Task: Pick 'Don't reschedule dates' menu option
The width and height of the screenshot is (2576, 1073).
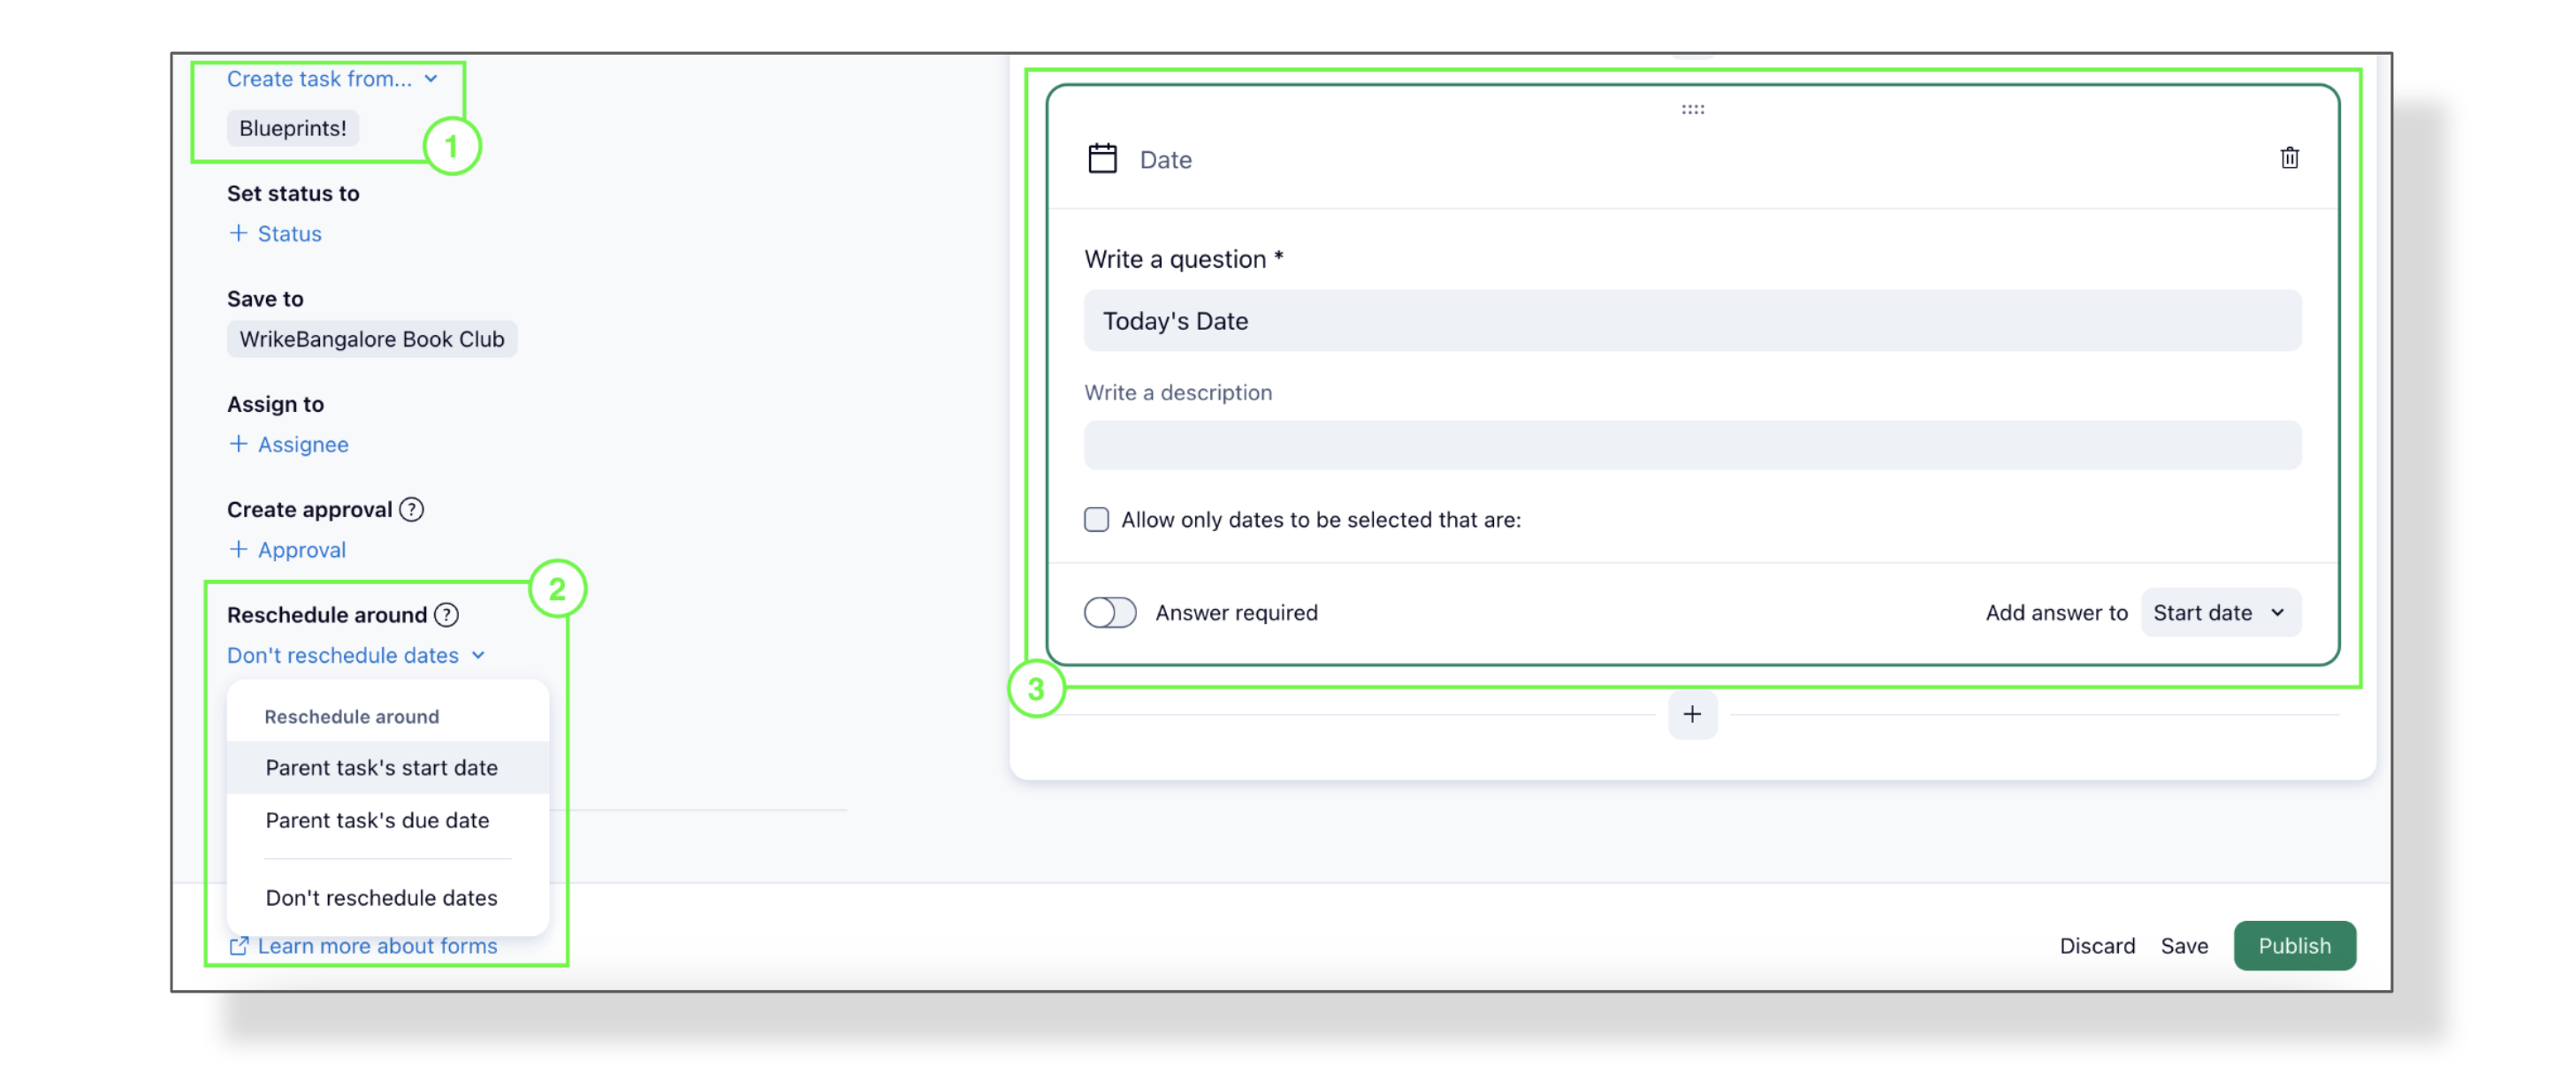Action: pyautogui.click(x=381, y=898)
